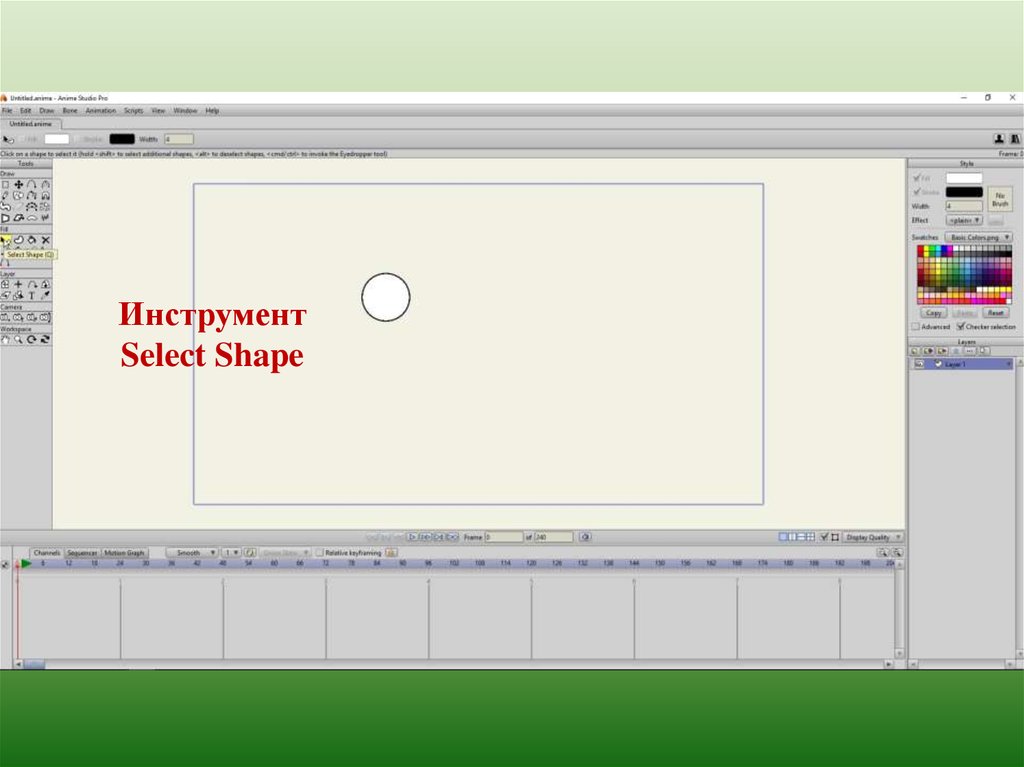This screenshot has width=1024, height=767.
Task: Select the Select Shape tool in Fill section
Action: click(6, 240)
